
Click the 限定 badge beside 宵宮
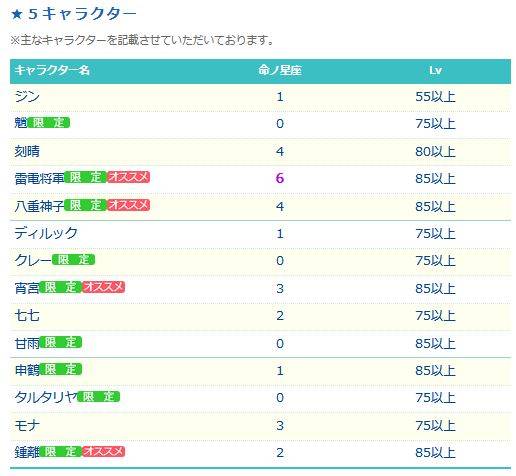pyautogui.click(x=61, y=287)
